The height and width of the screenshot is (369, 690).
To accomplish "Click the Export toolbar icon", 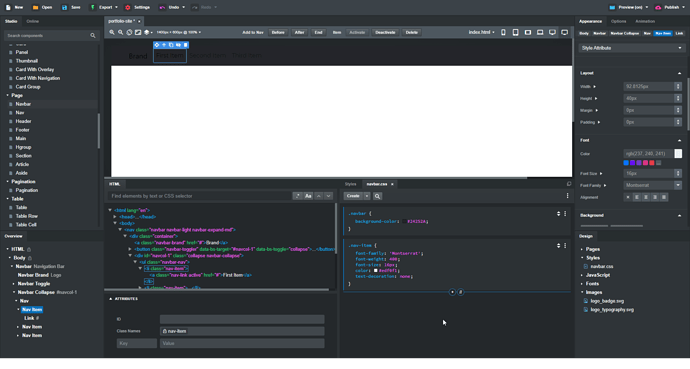I will 92,7.
